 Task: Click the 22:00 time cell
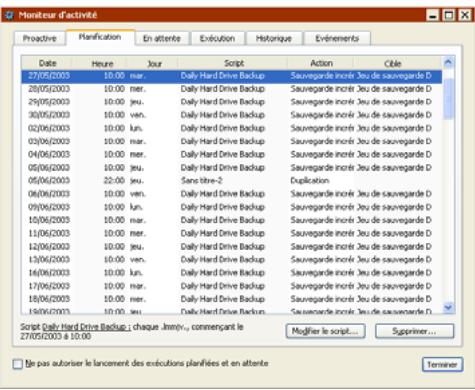[114, 181]
